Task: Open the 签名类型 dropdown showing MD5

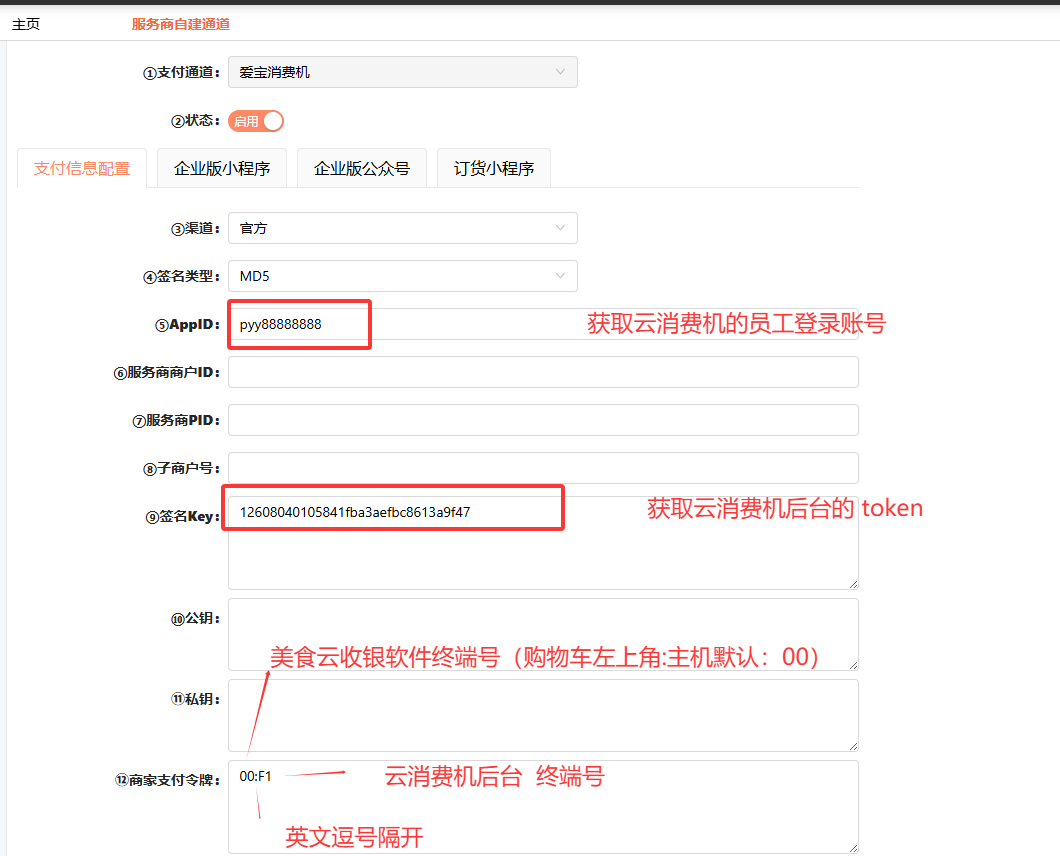Action: point(402,276)
